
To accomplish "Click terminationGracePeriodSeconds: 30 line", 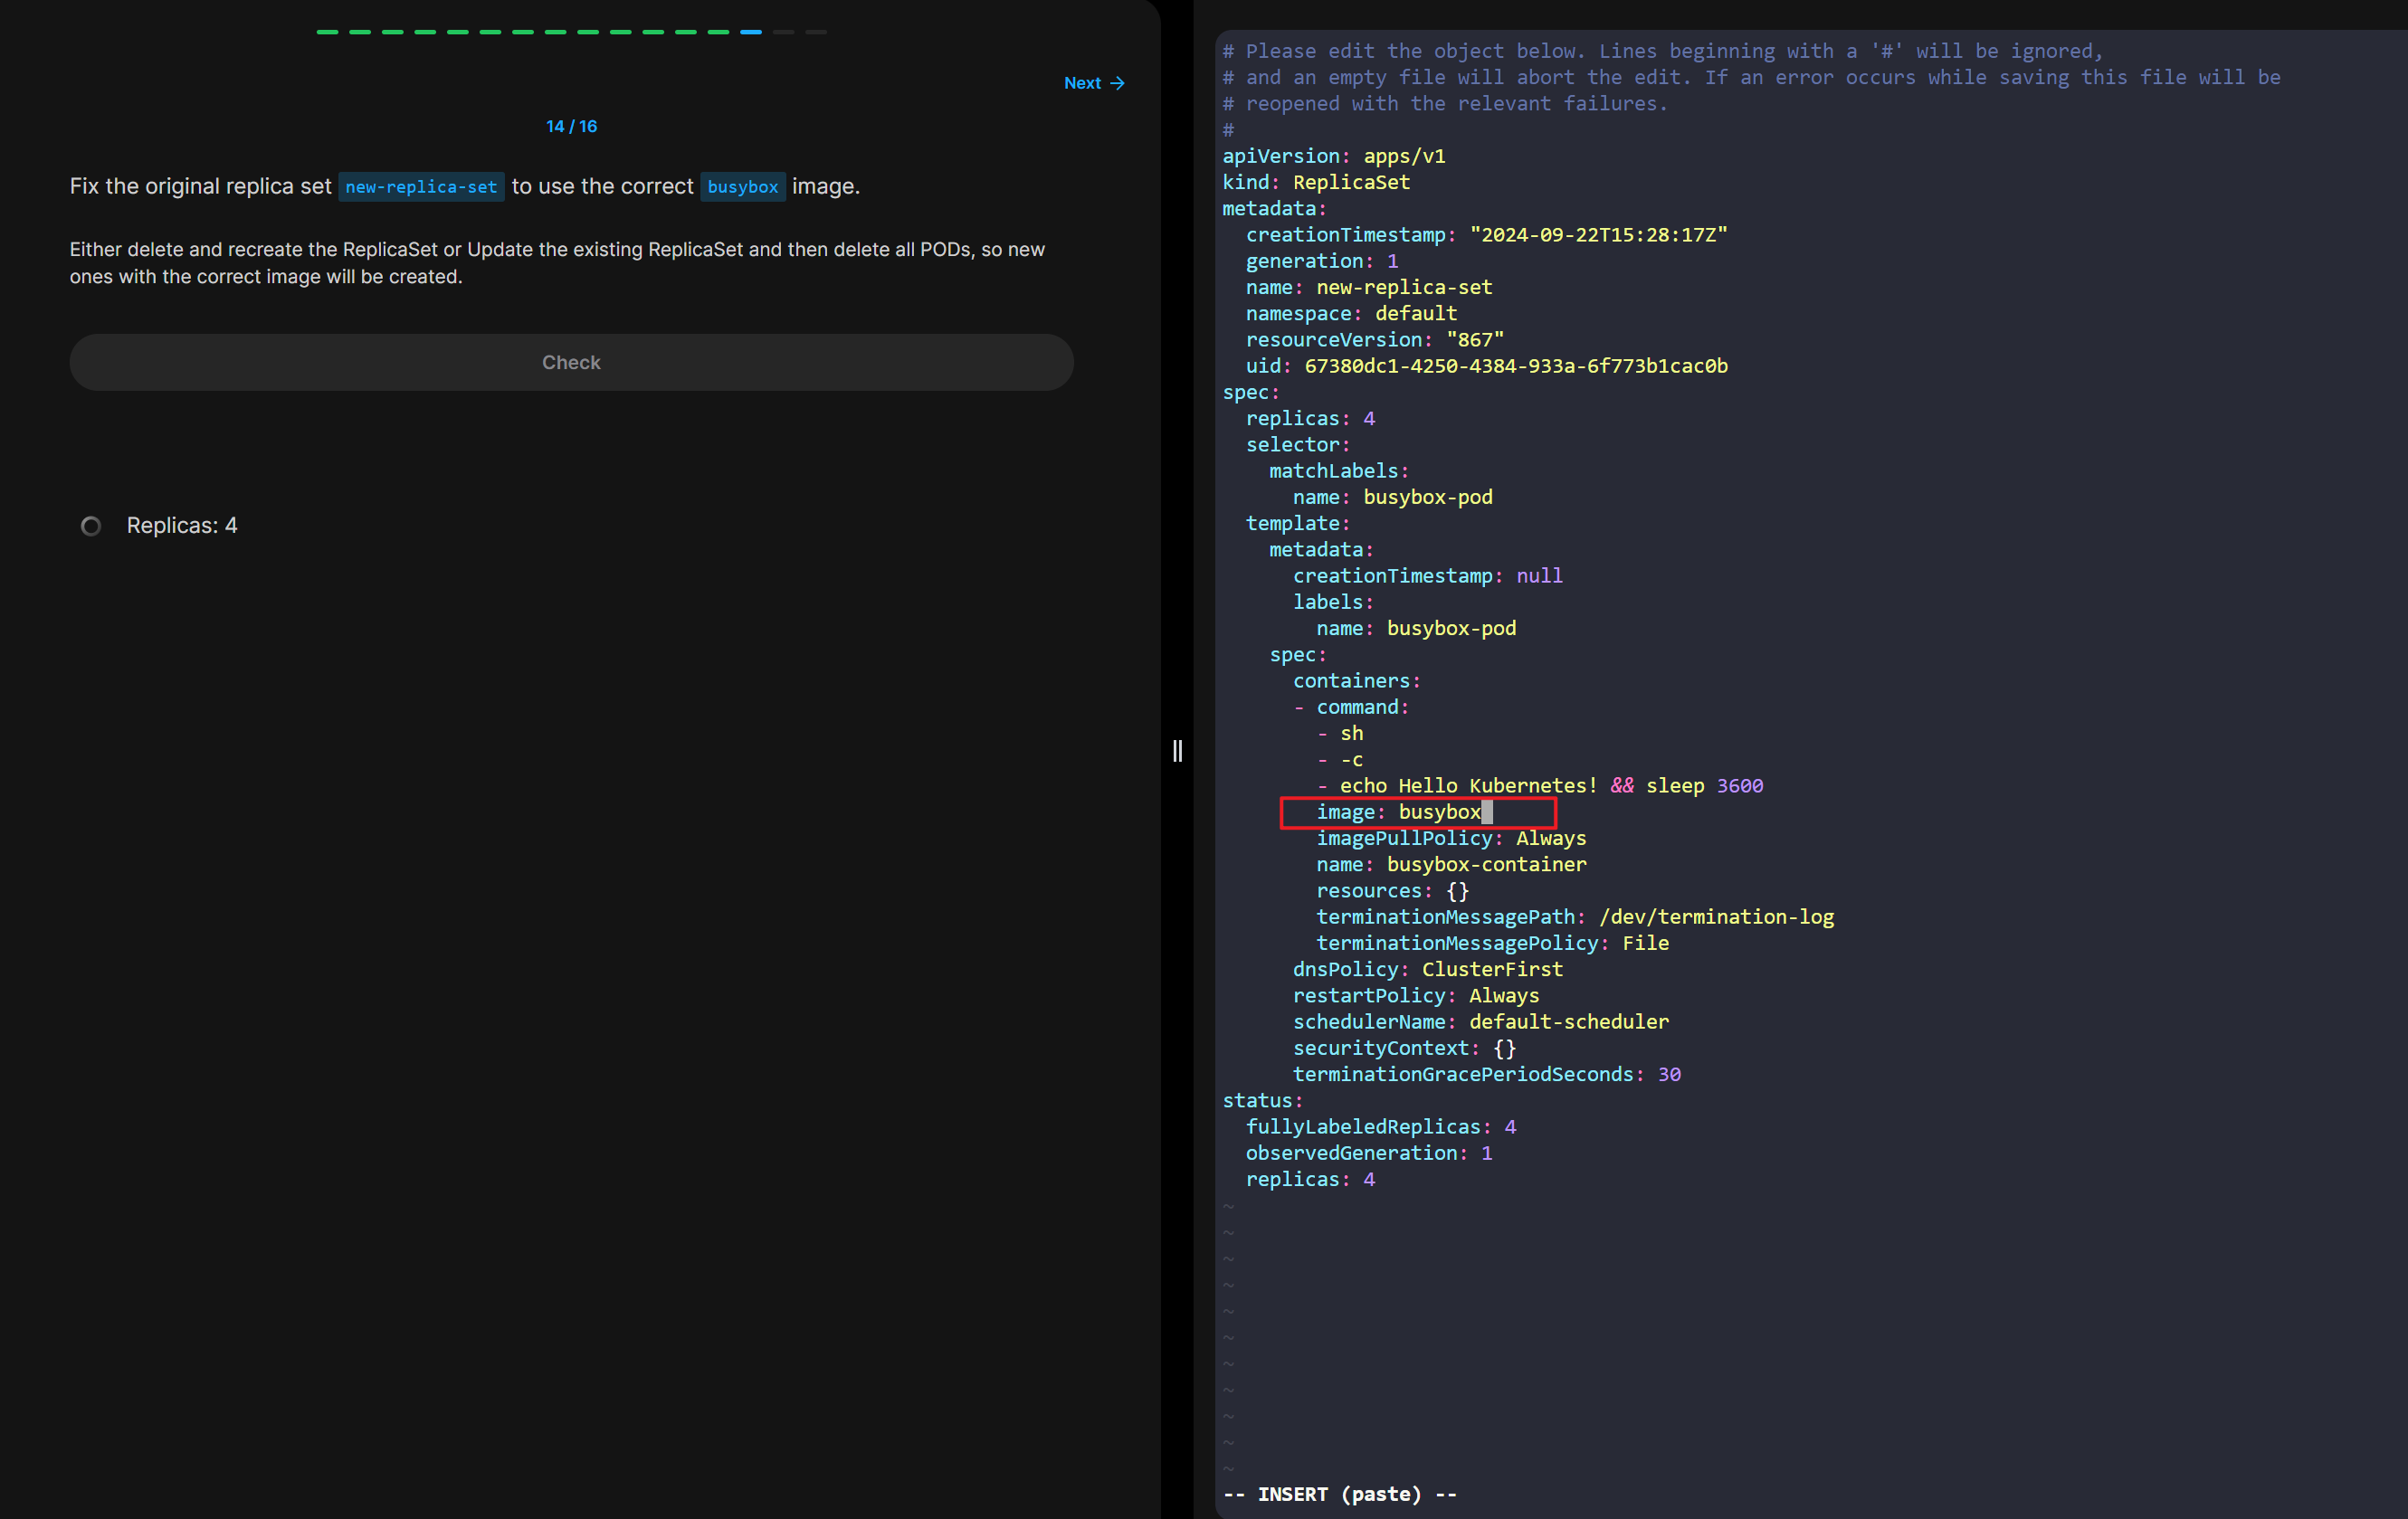I will click(1485, 1074).
